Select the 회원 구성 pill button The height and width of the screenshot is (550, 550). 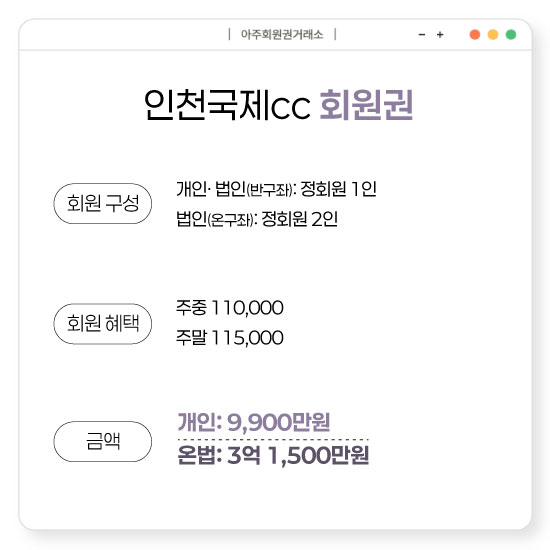pos(103,203)
